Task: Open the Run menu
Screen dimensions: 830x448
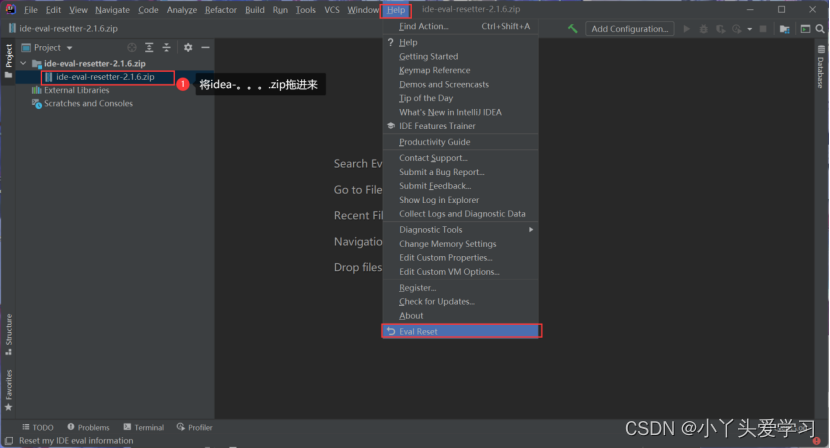Action: click(x=280, y=10)
